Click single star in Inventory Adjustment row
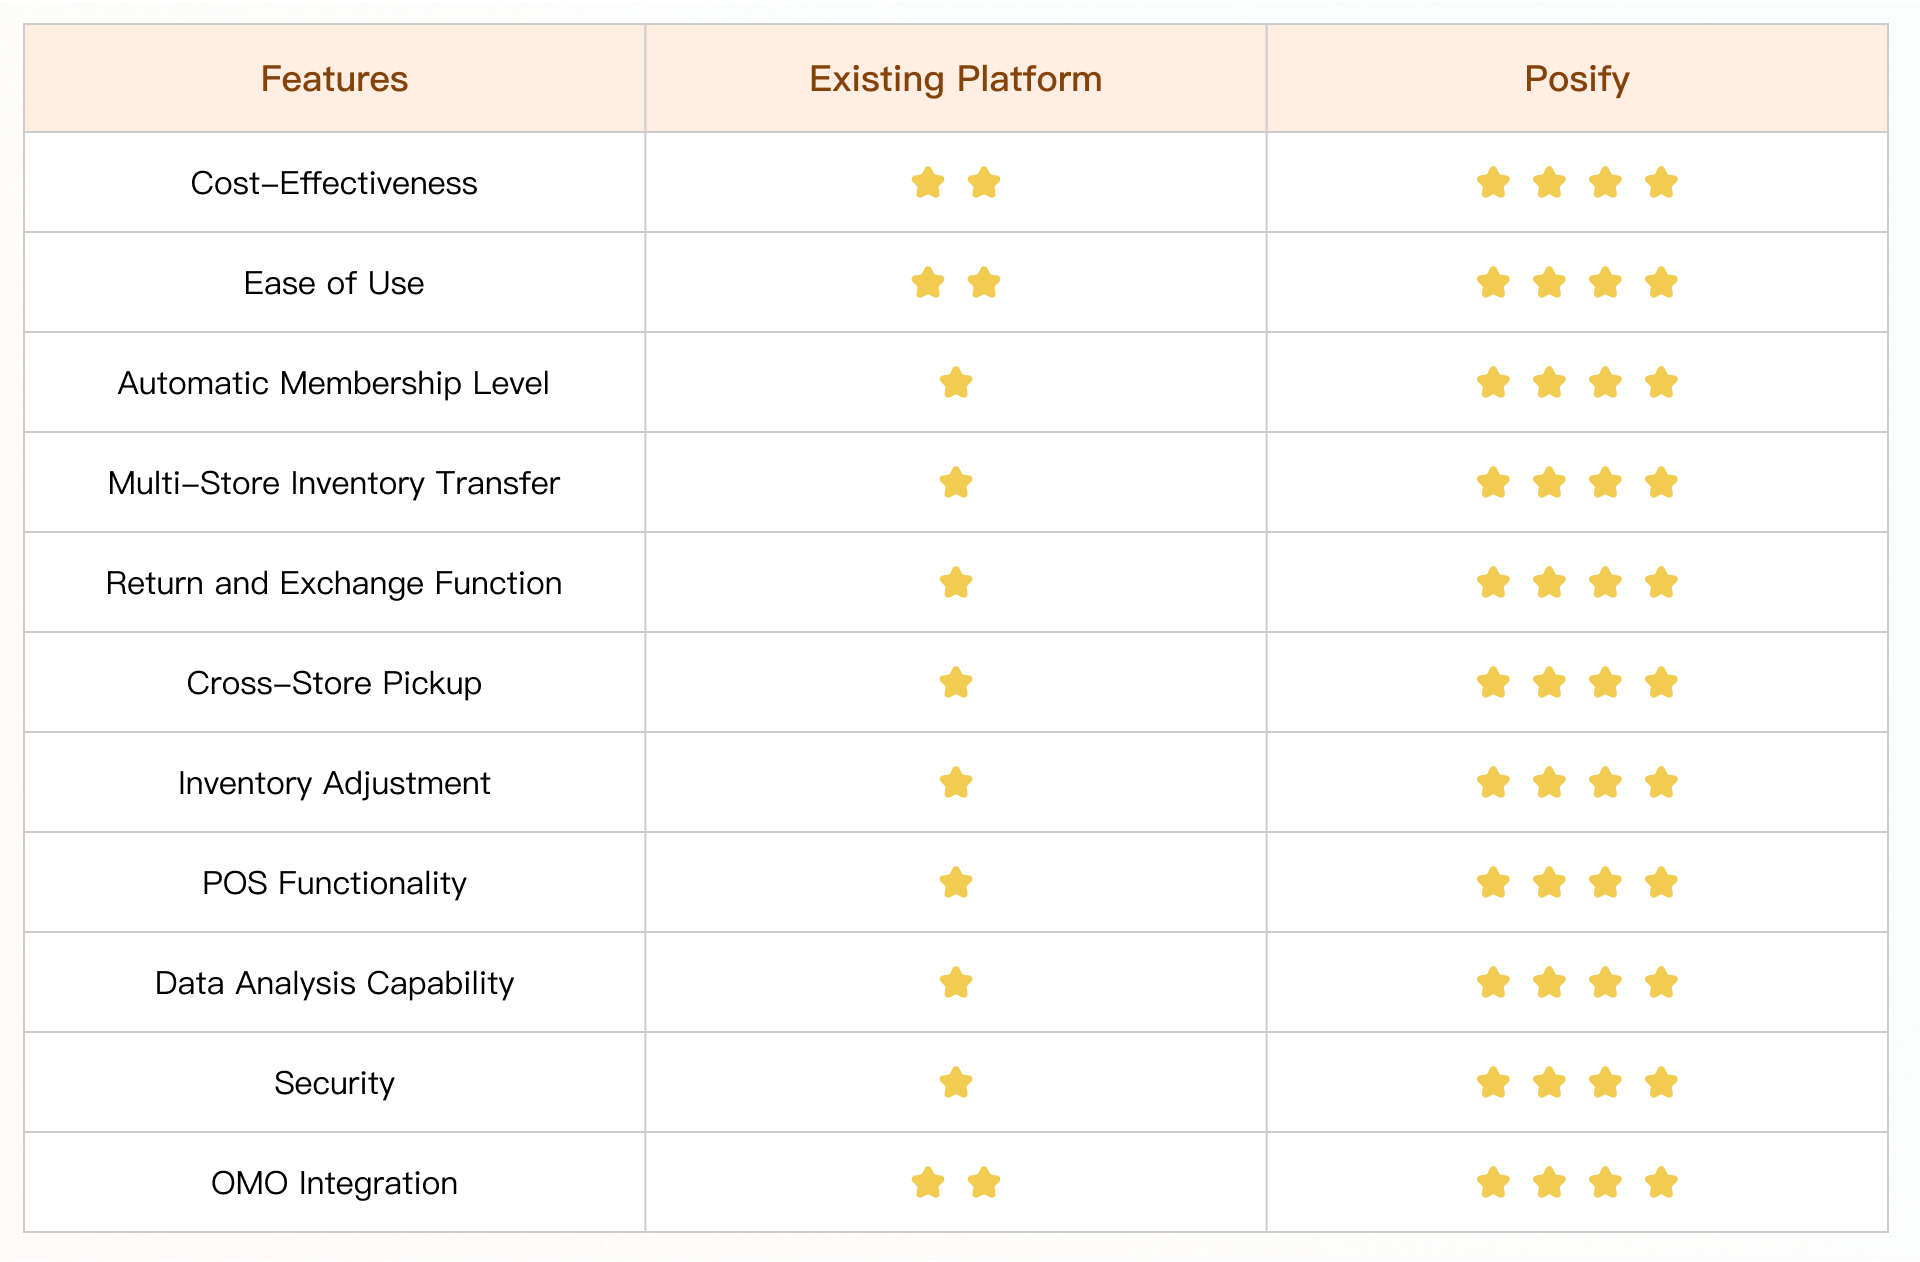This screenshot has width=1920, height=1262. 956,782
